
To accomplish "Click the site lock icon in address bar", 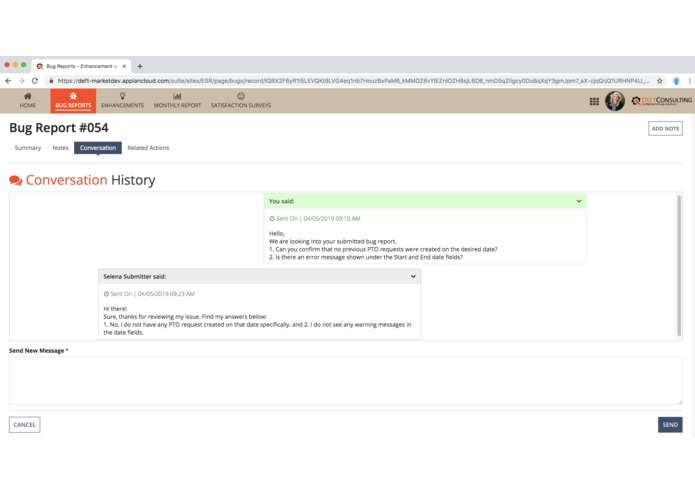I will 51,81.
